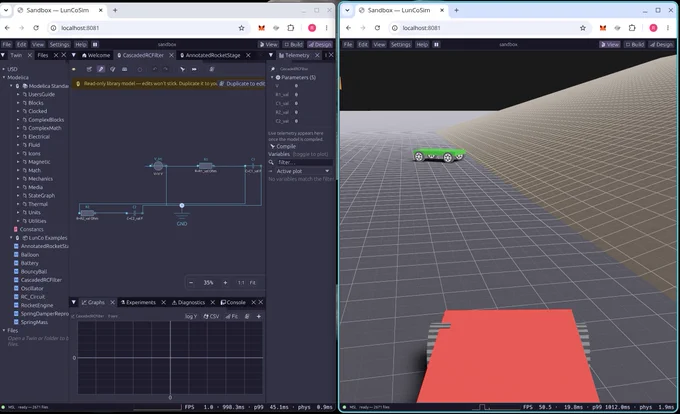Viewport: 680px width, 414px height.
Task: Click the Fit button in the Graphs toolbar
Action: click(232, 316)
